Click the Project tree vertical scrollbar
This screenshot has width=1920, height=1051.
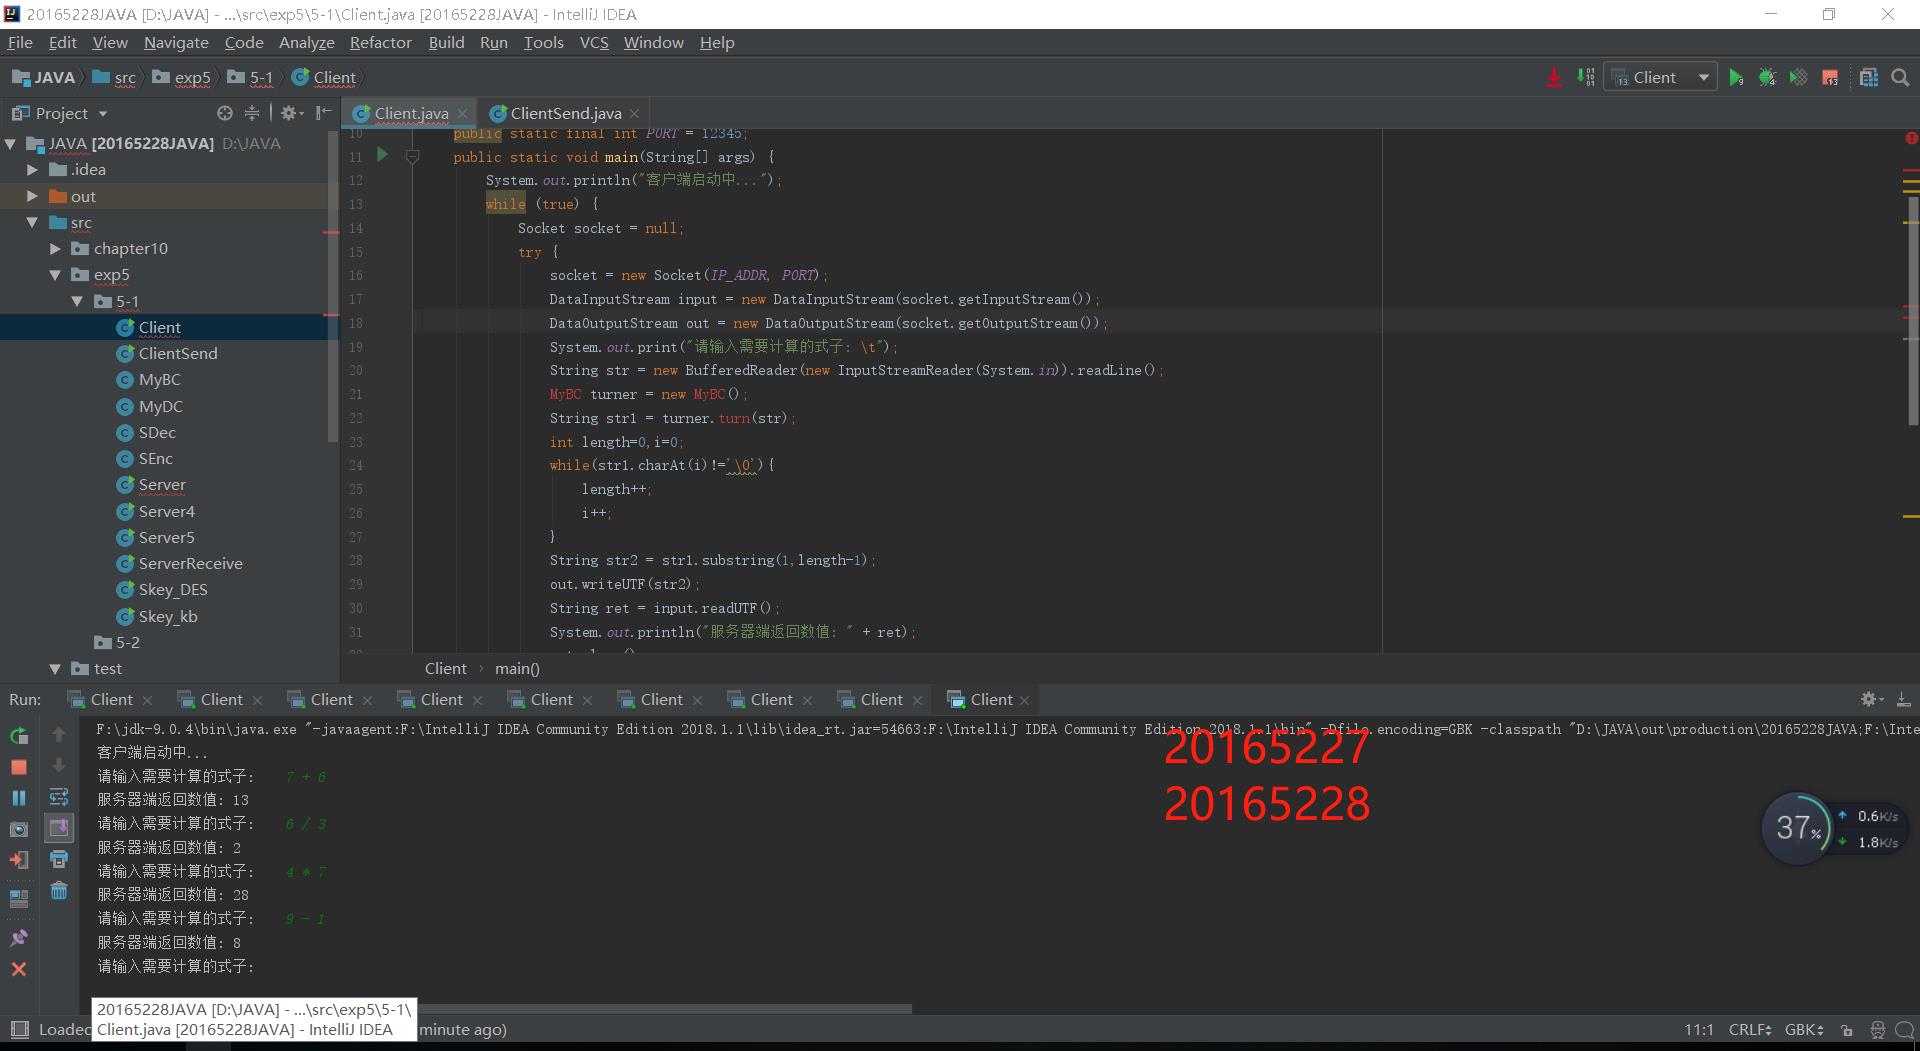pos(333,285)
